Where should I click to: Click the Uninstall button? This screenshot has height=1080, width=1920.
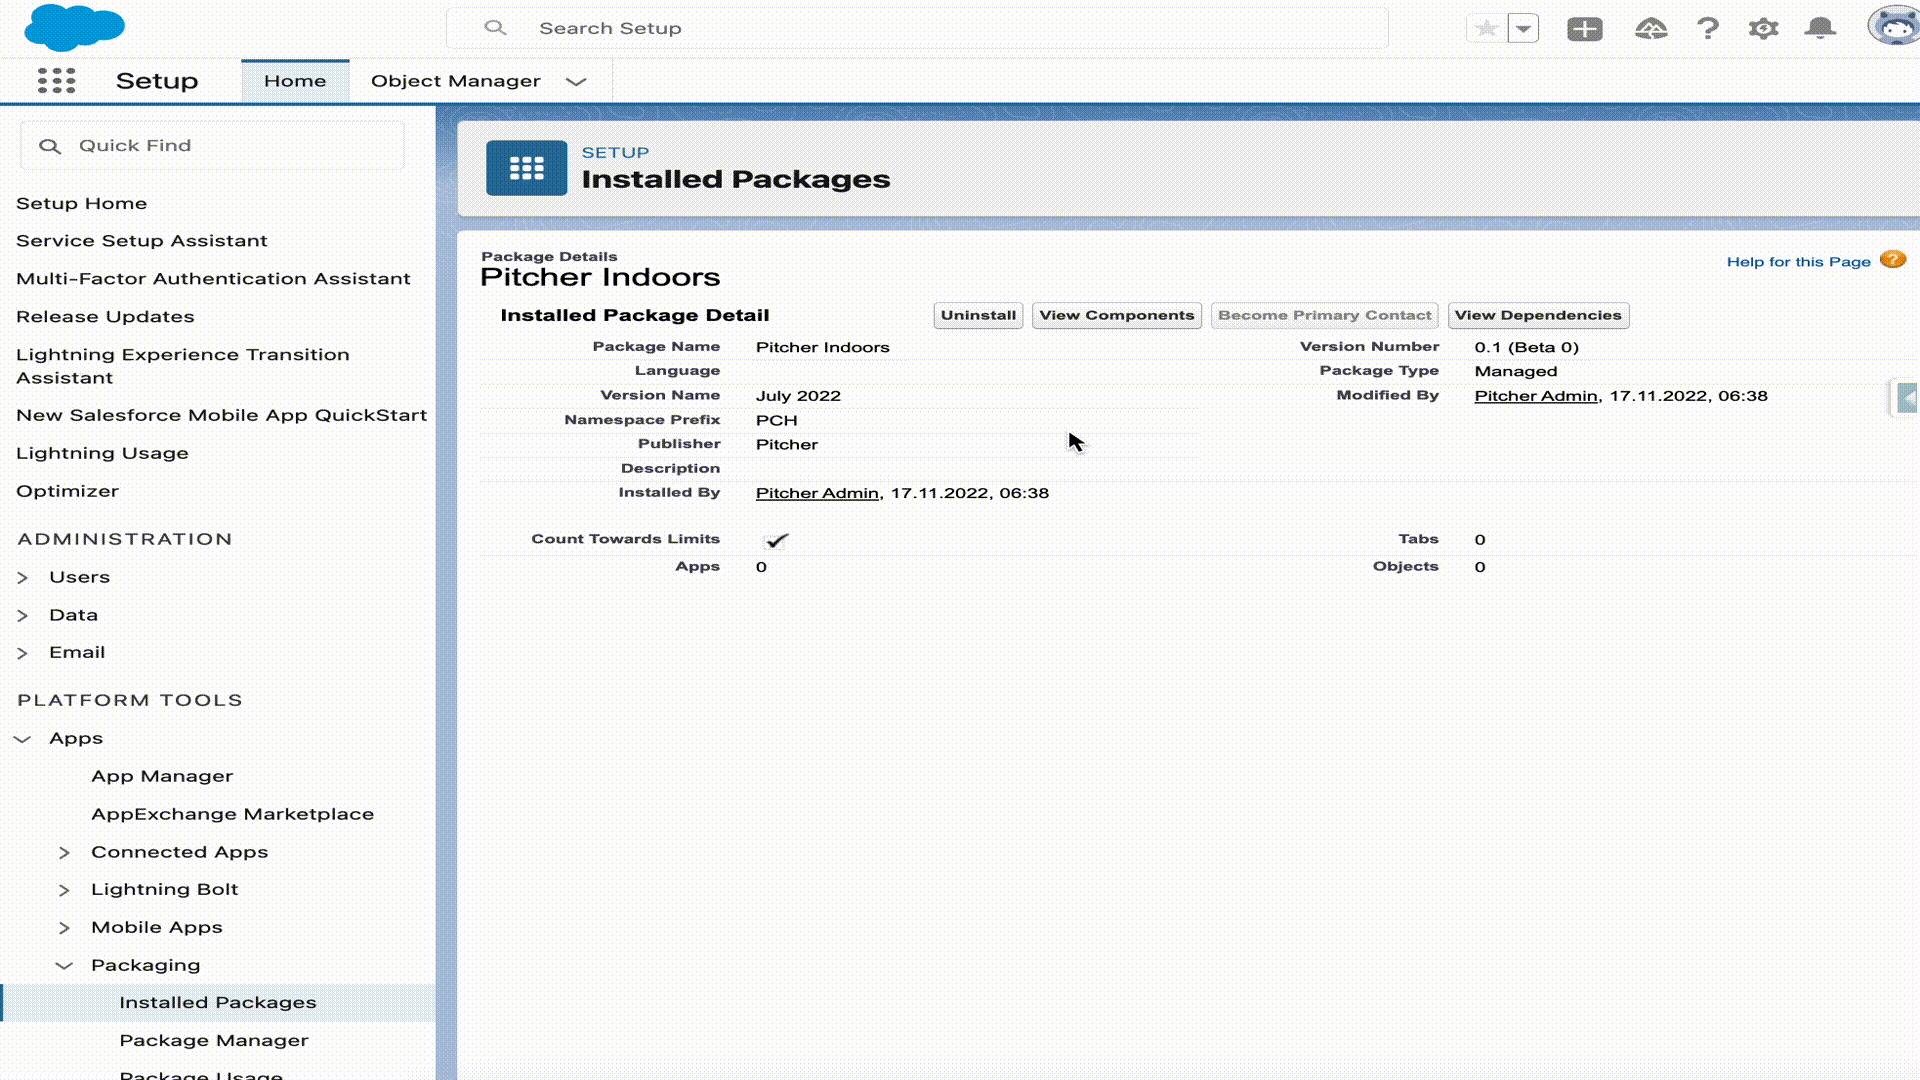point(977,316)
